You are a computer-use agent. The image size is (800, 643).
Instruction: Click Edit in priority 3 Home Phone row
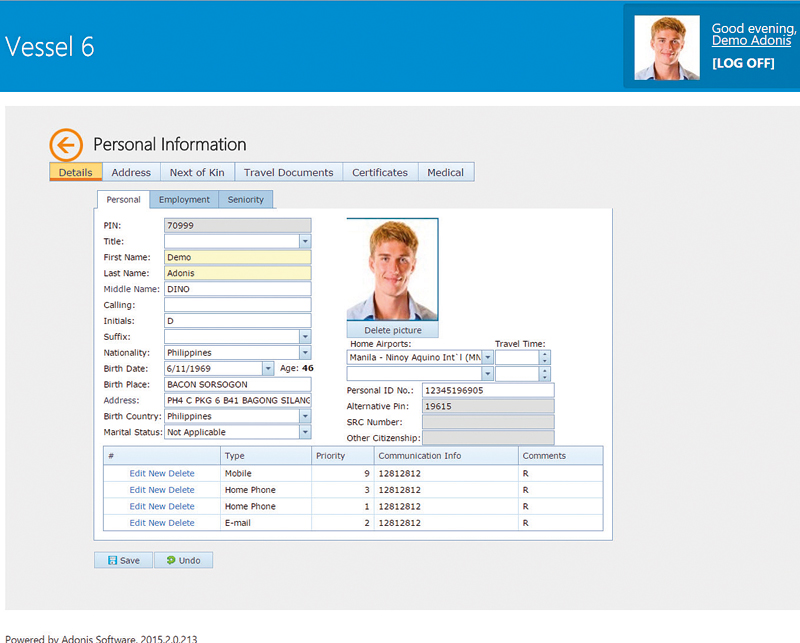pyautogui.click(x=137, y=490)
